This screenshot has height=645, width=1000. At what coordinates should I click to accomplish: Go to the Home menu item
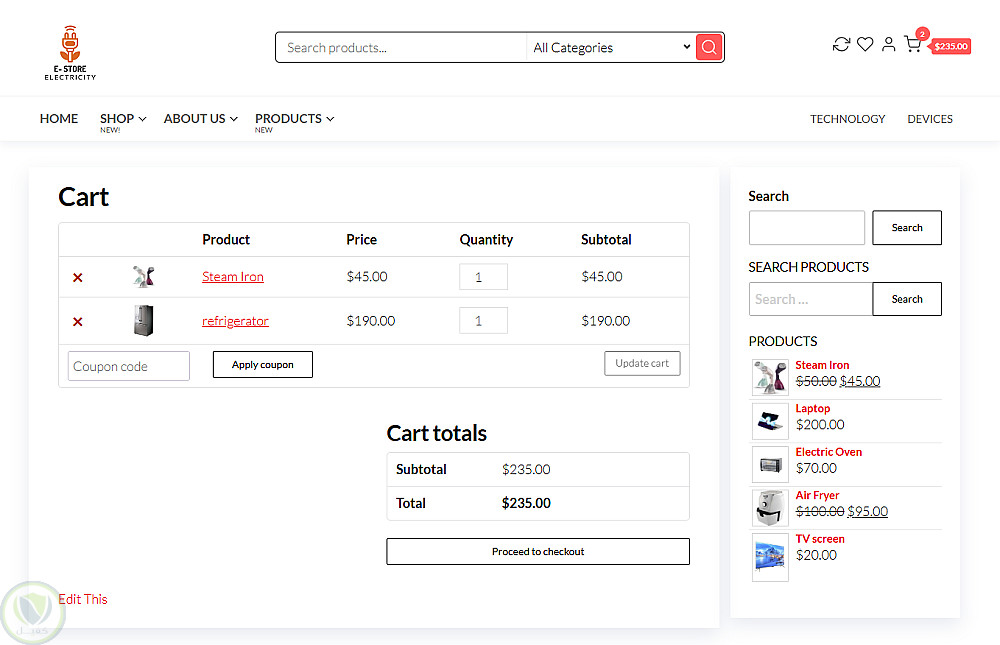(x=59, y=118)
